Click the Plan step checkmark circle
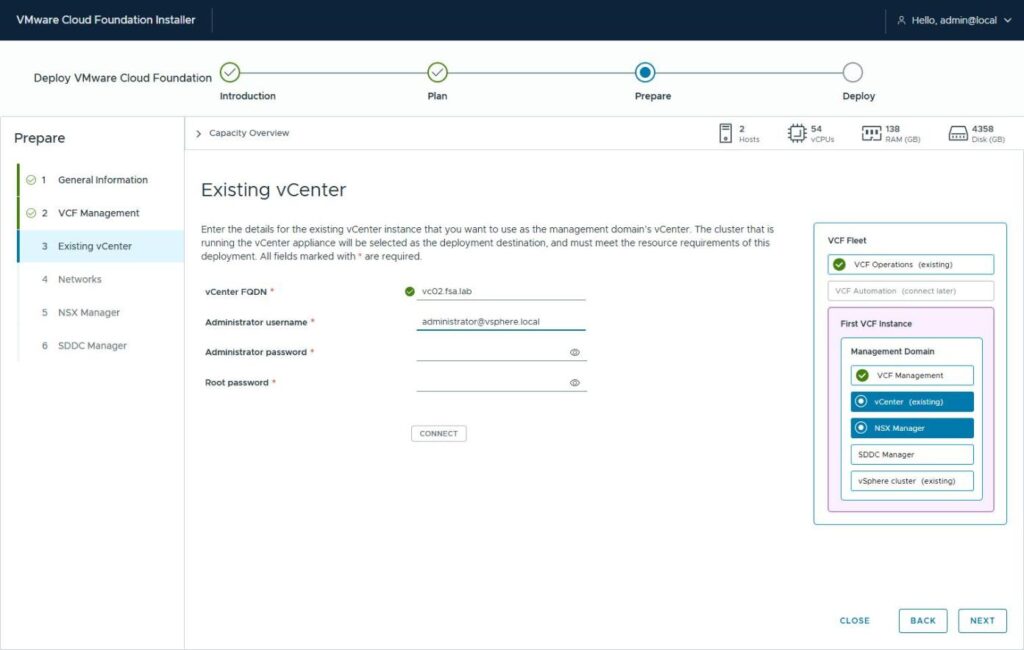This screenshot has width=1024, height=650. (x=438, y=72)
